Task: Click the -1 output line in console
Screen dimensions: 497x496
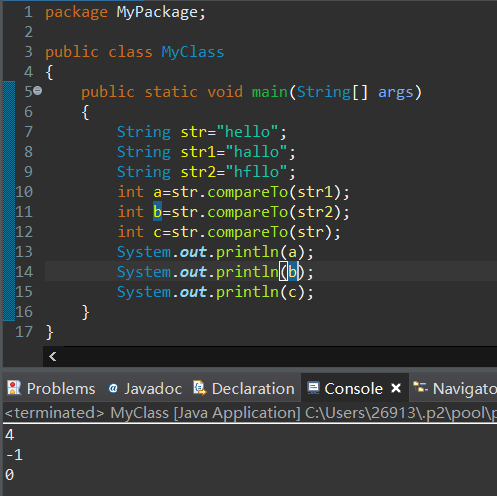Action: click(14, 455)
